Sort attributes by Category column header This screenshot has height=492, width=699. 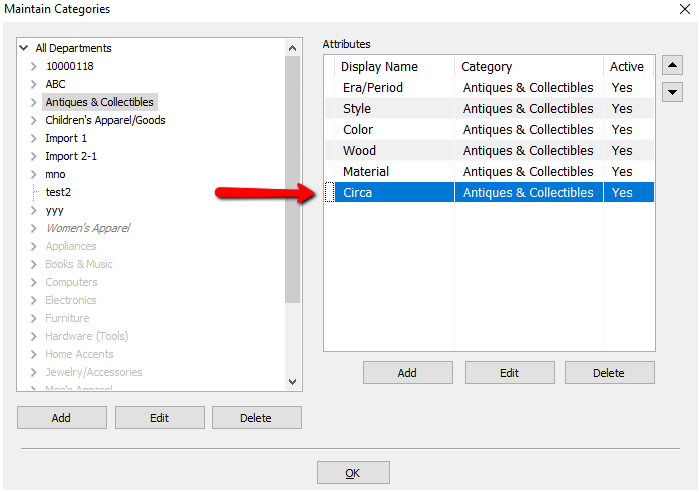point(529,66)
